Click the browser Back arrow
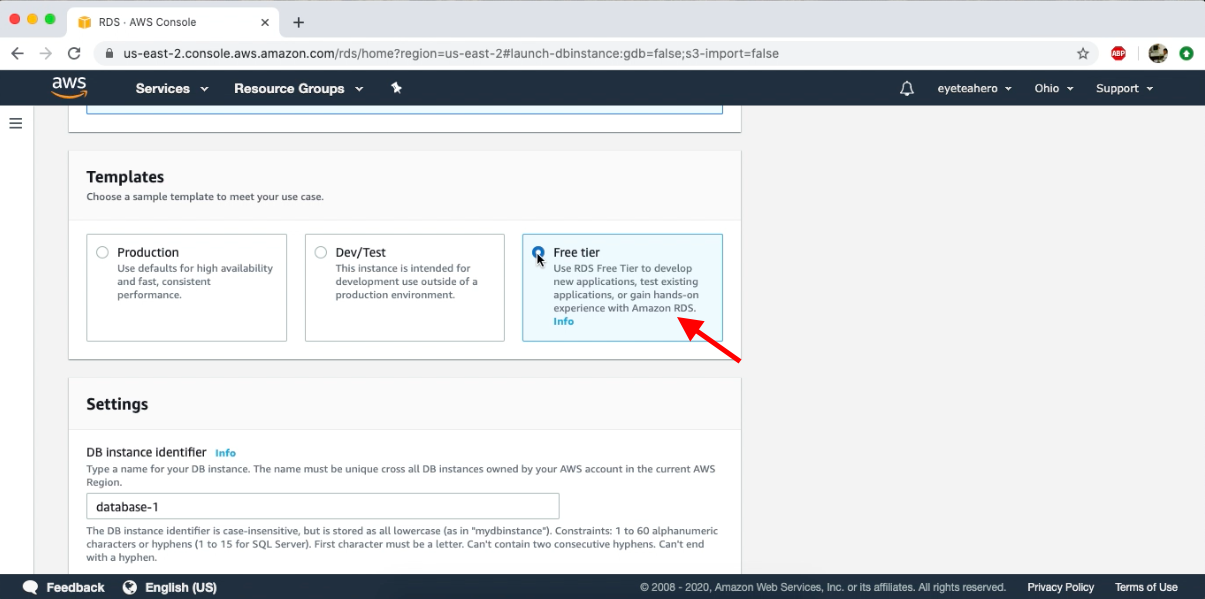Image resolution: width=1205 pixels, height=599 pixels. pyautogui.click(x=17, y=53)
